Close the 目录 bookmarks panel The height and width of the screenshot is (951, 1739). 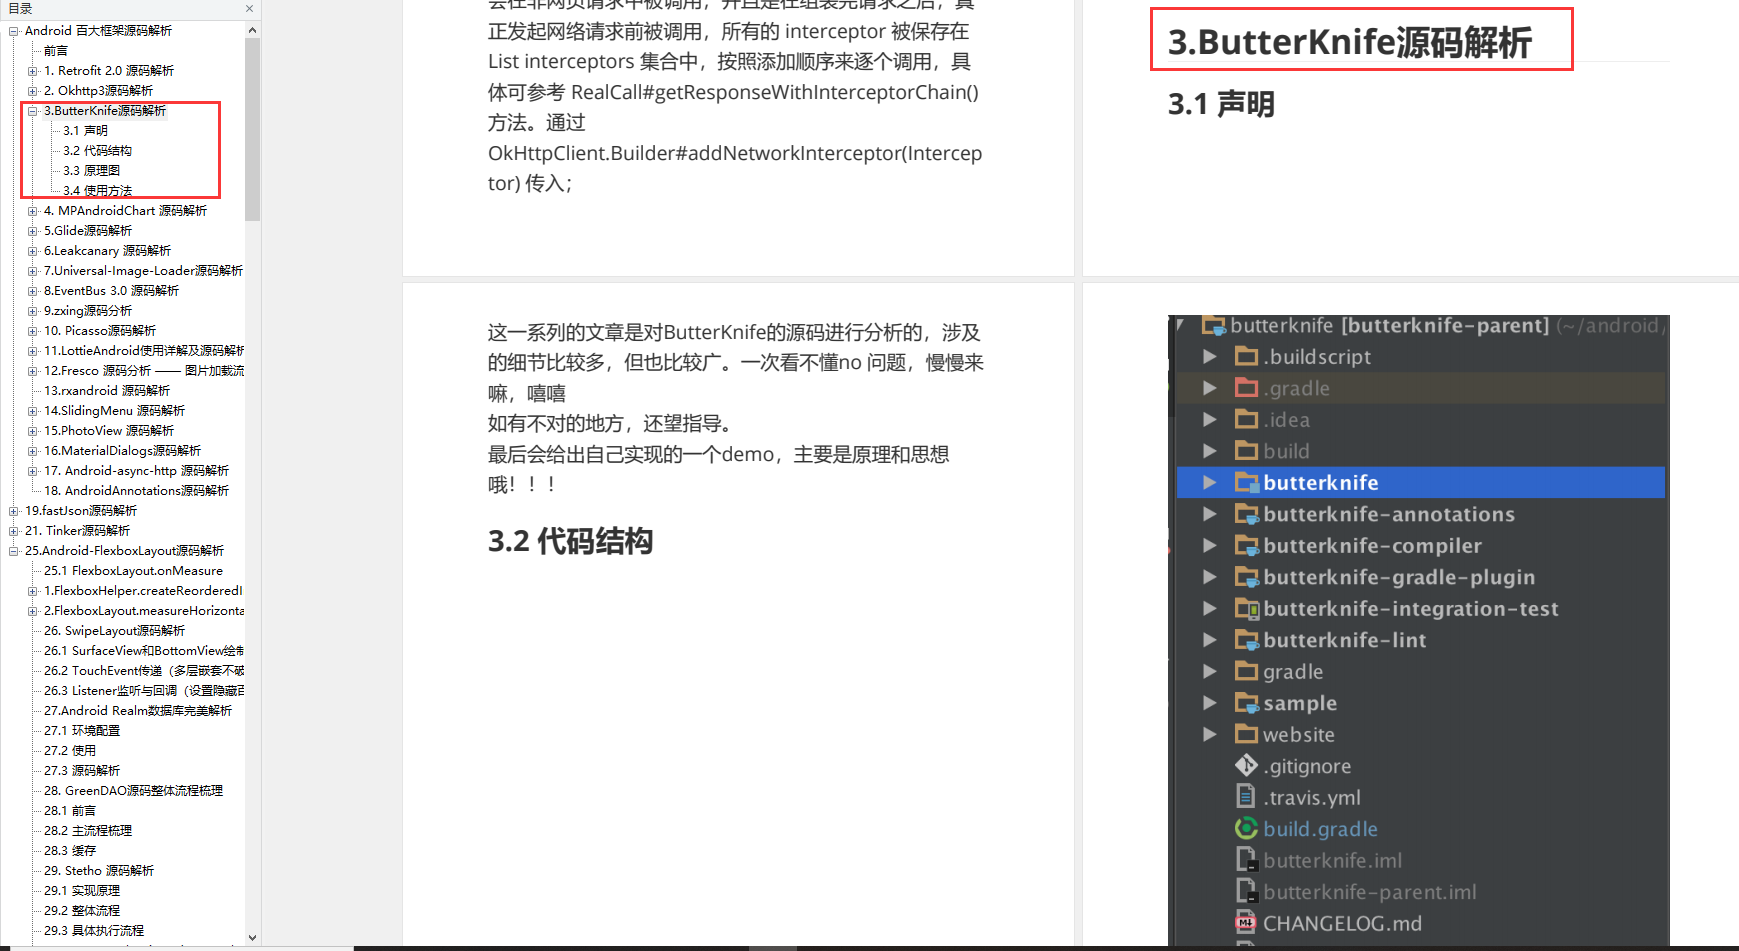click(249, 8)
